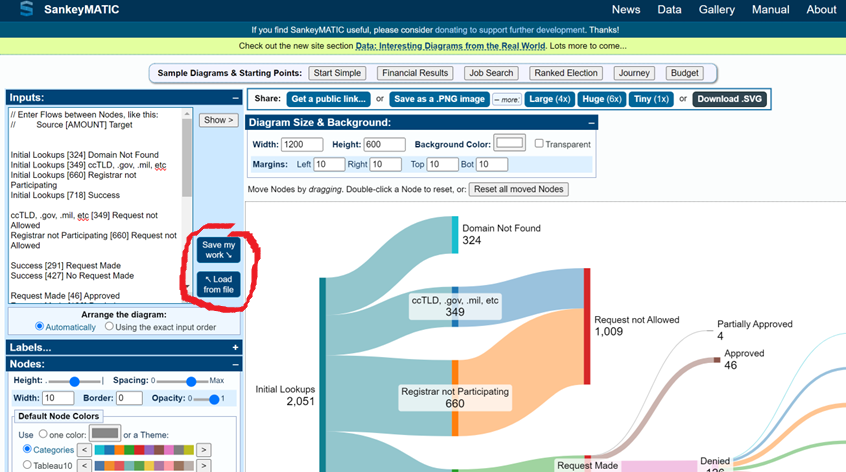Click the Save my work button
846x472 pixels.
pyautogui.click(x=218, y=250)
